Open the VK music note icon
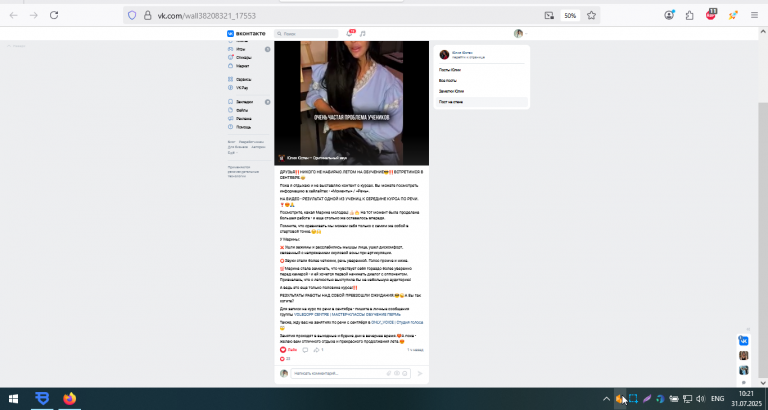Viewport: 768px width, 410px height. click(362, 34)
